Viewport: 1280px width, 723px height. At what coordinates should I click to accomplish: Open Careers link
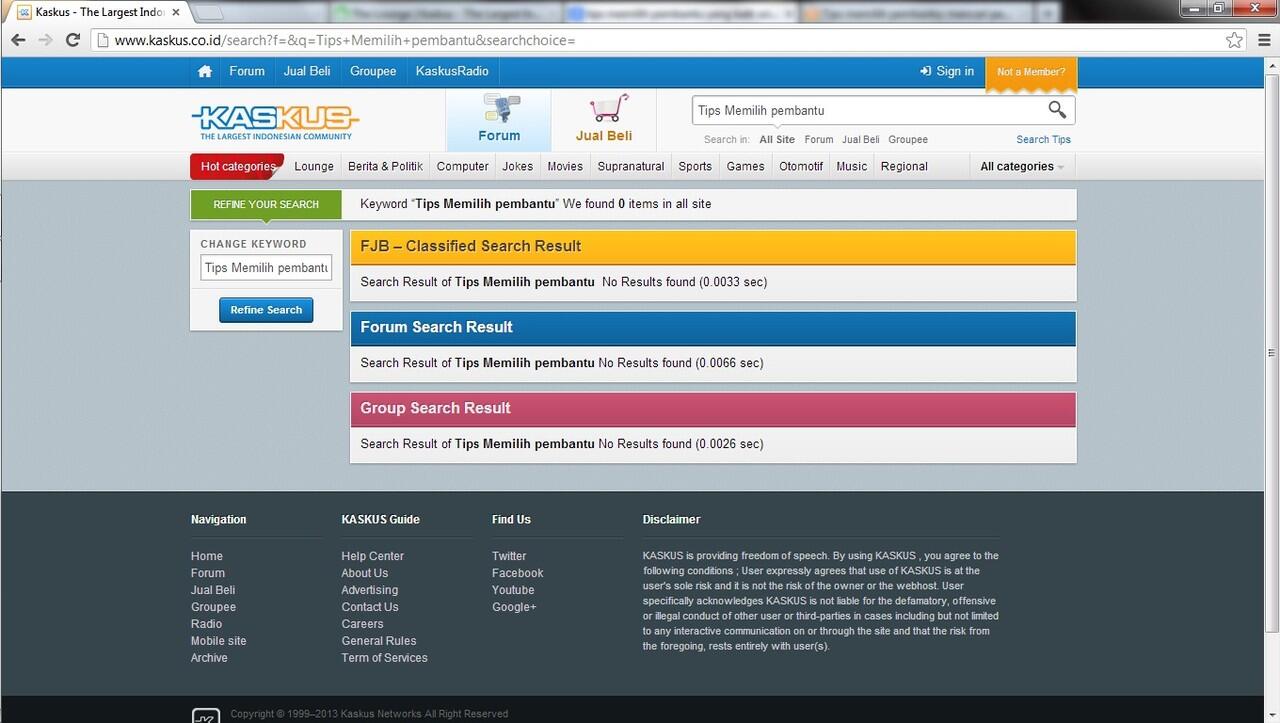tap(362, 624)
